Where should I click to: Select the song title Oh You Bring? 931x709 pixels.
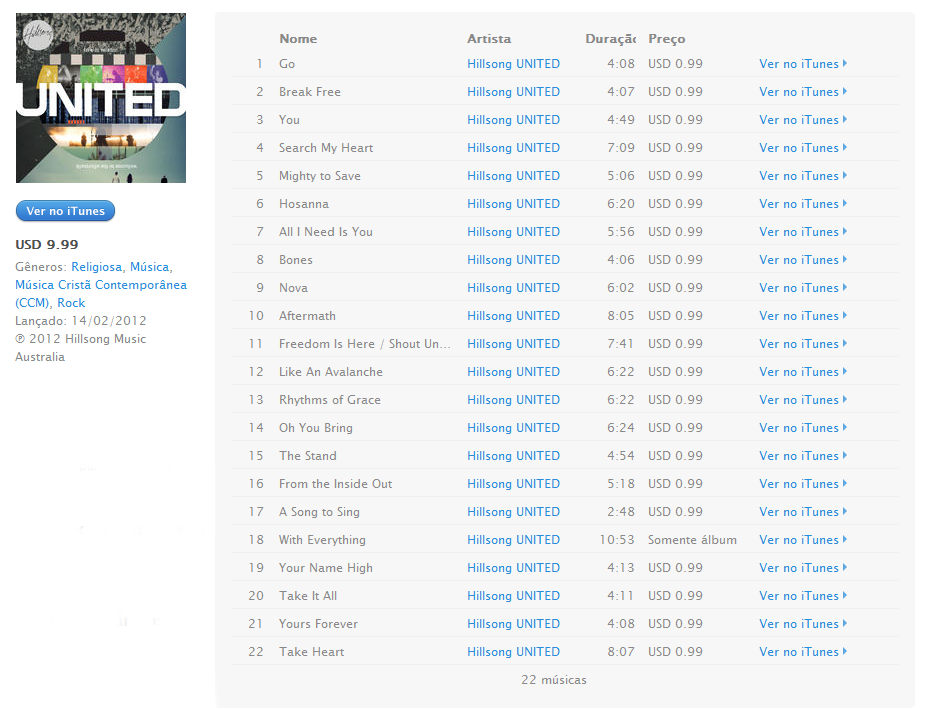[x=316, y=428]
